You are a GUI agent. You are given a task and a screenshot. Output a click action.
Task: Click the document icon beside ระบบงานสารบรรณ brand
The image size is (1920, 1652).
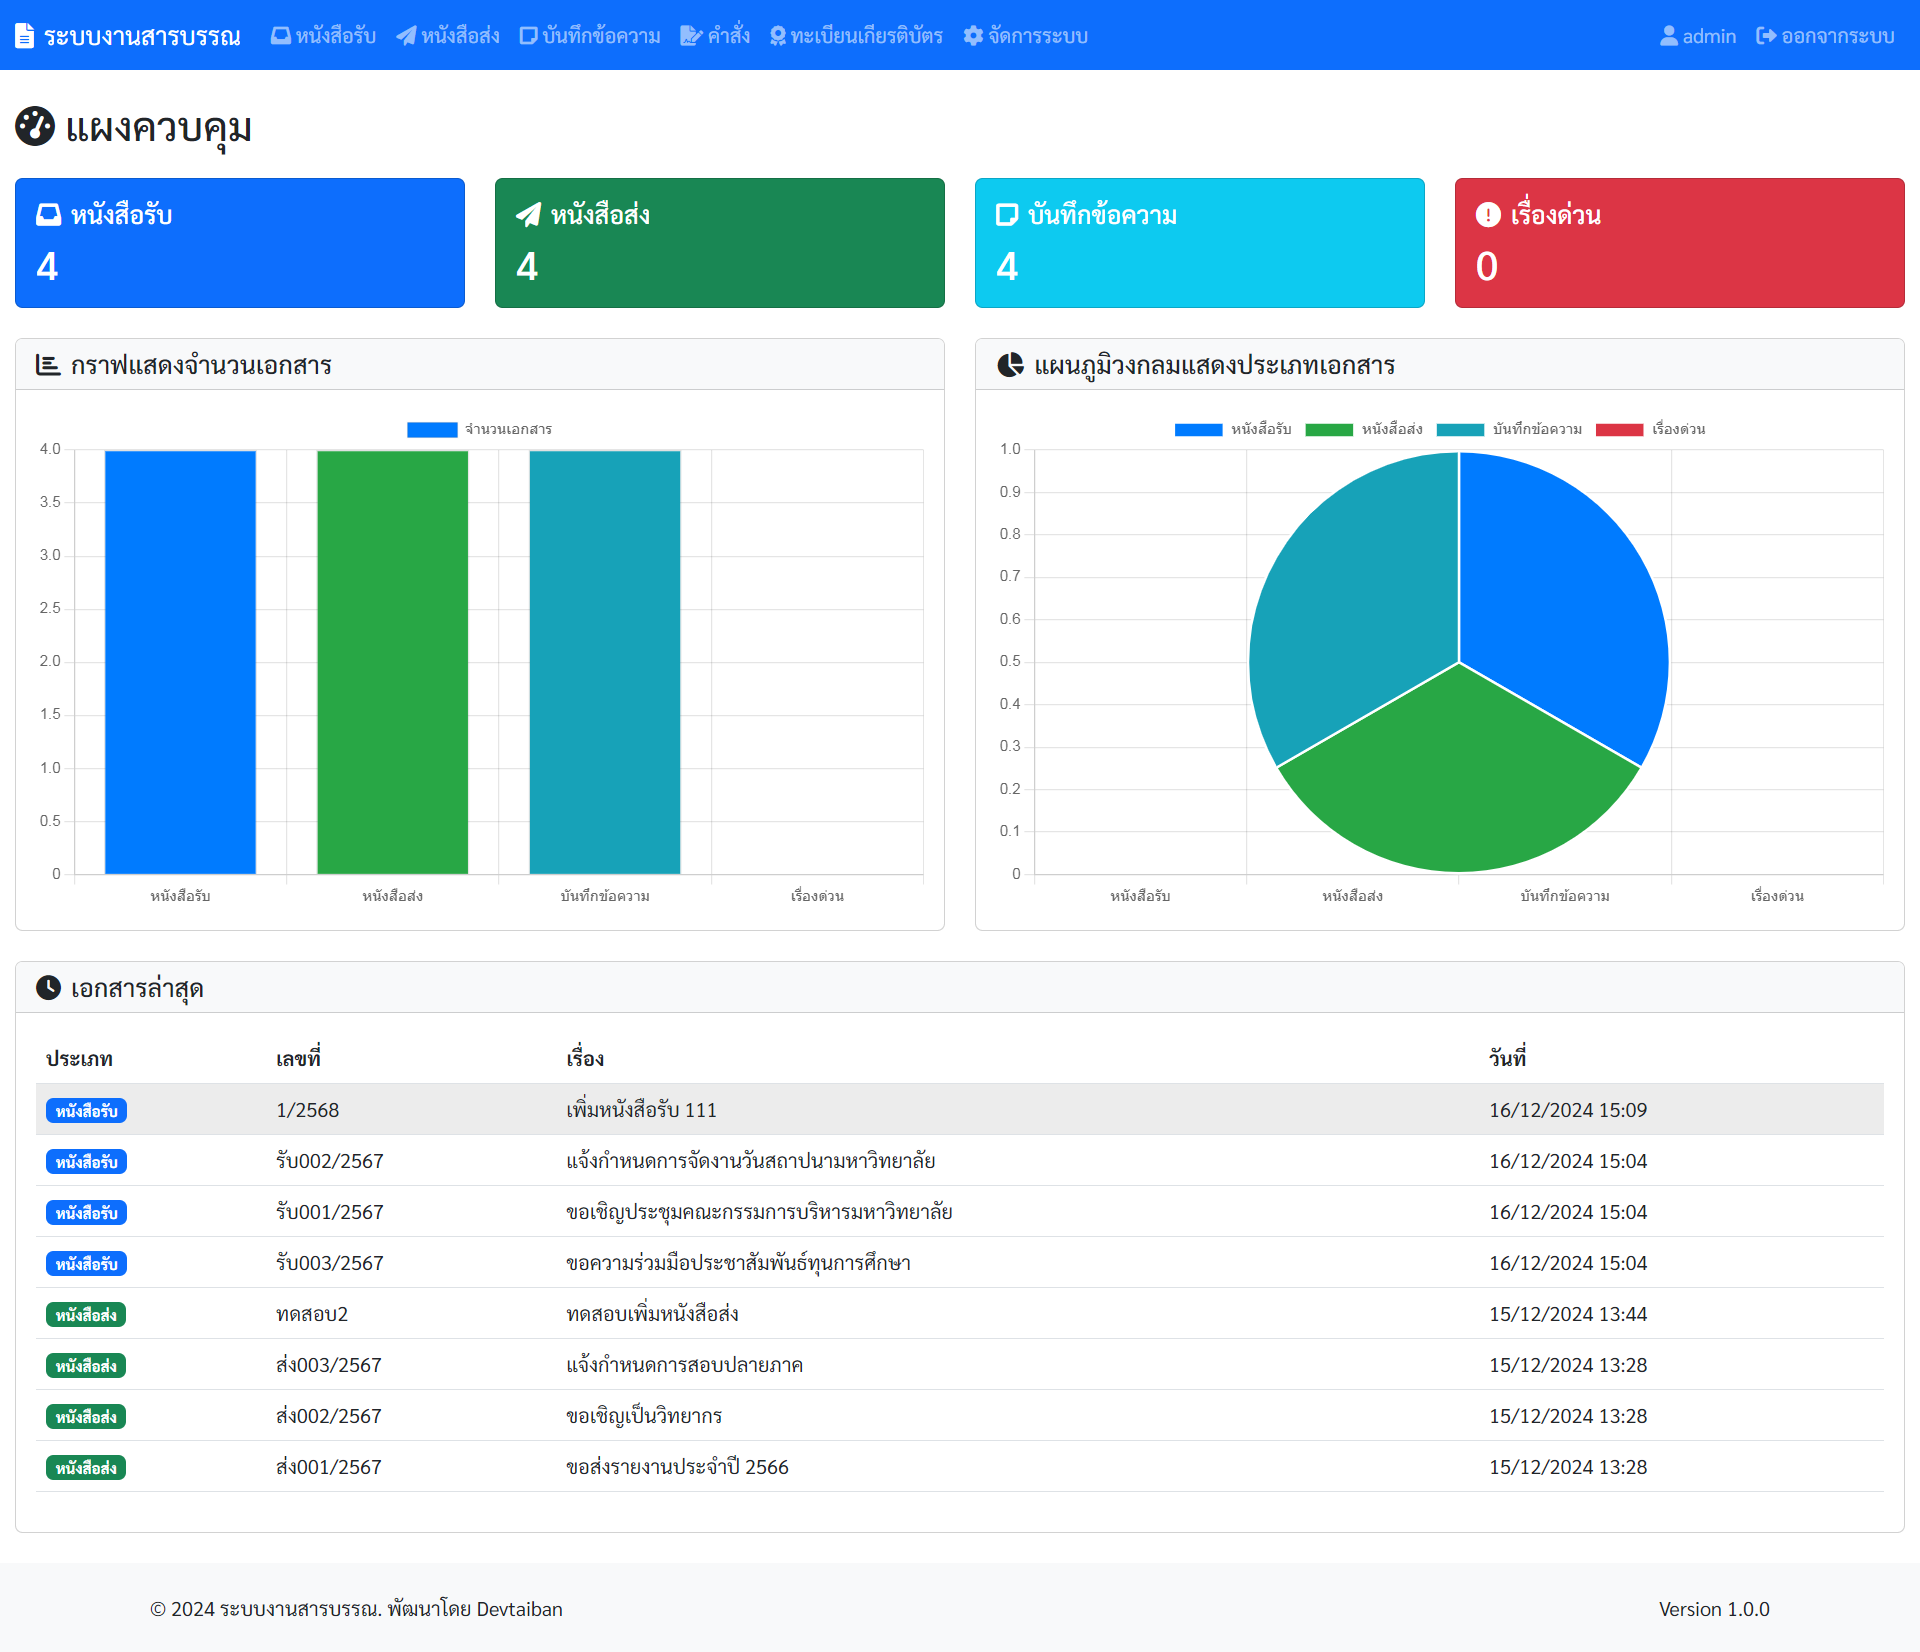[25, 36]
